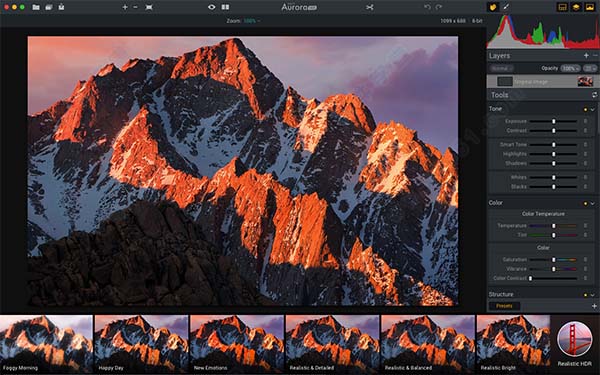
Task: Collapse the Tone panel chevron
Action: pos(593,109)
